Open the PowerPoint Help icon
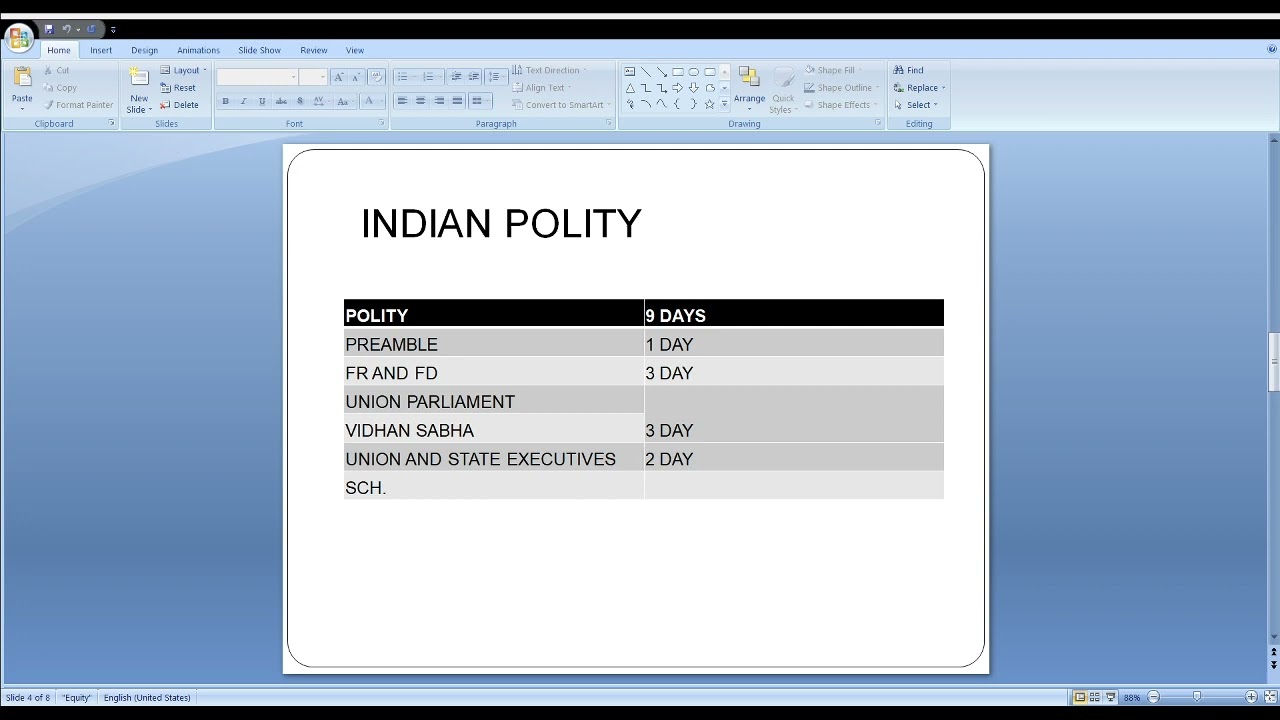The width and height of the screenshot is (1280, 720). point(1272,49)
